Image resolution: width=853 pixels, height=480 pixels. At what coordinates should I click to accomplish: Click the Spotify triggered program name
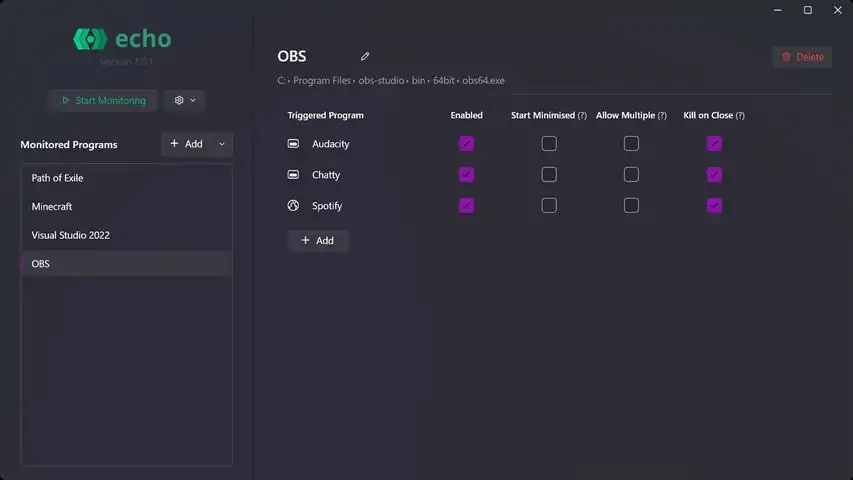(x=327, y=206)
